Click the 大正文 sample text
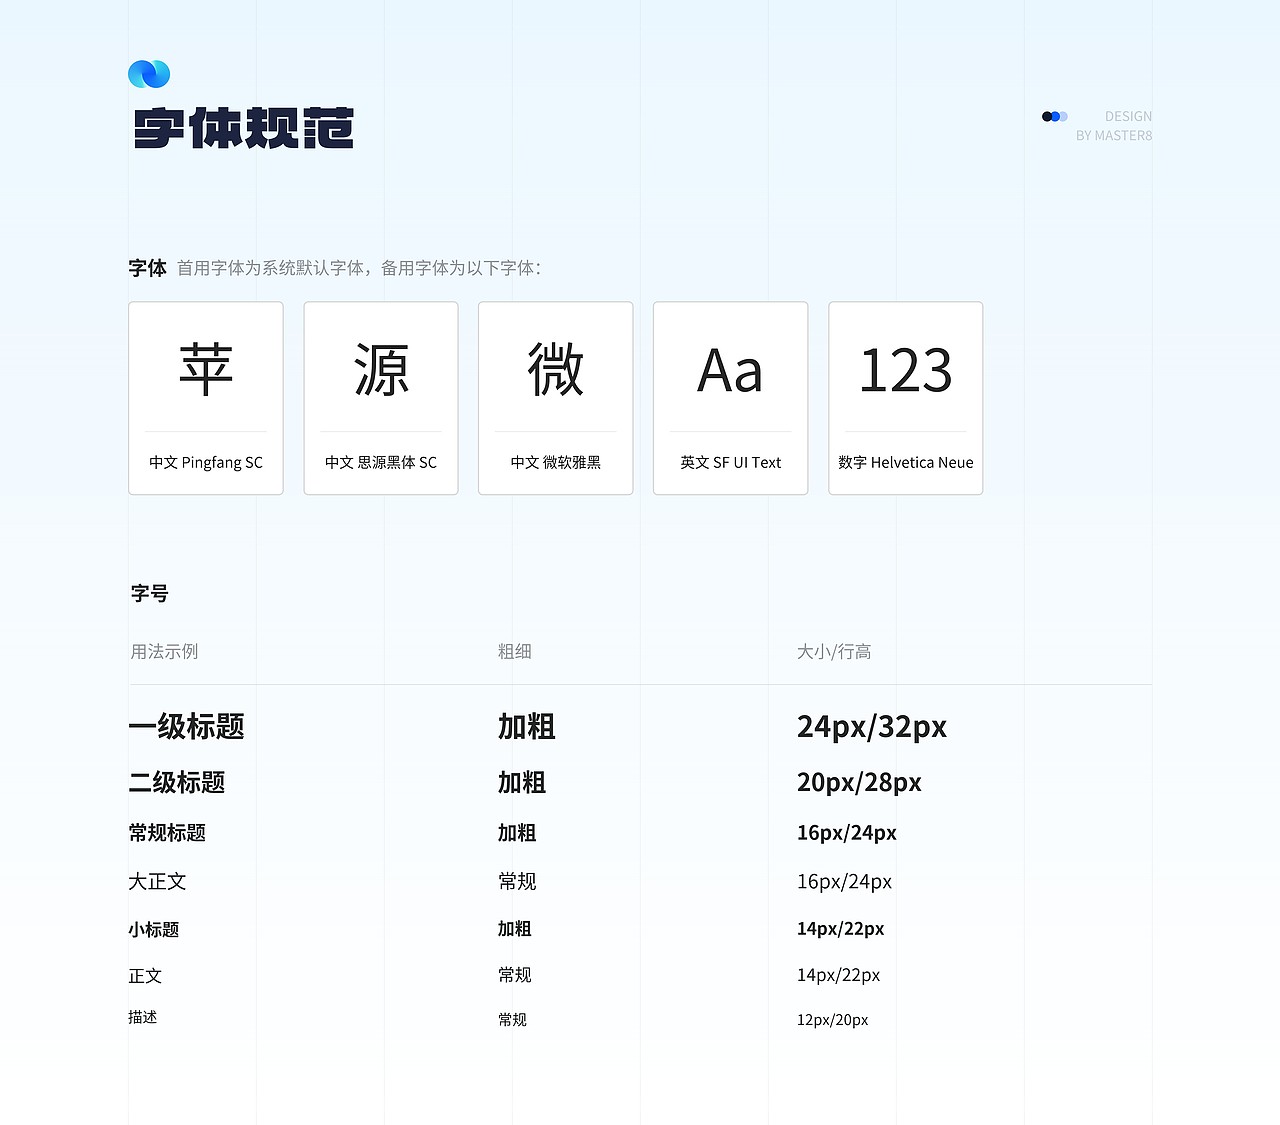 click(x=158, y=882)
